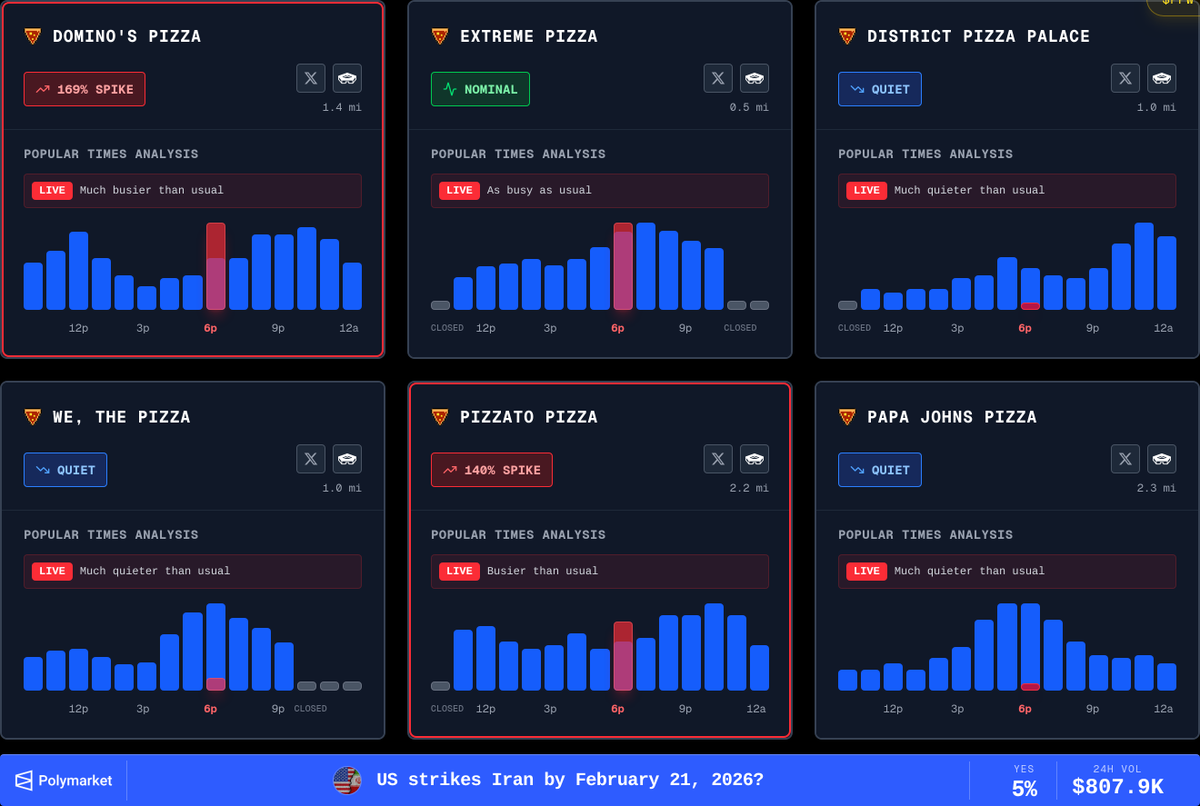Click 'Much busier than usual' on Domino's card
Image resolution: width=1200 pixels, height=806 pixels.
[x=152, y=190]
